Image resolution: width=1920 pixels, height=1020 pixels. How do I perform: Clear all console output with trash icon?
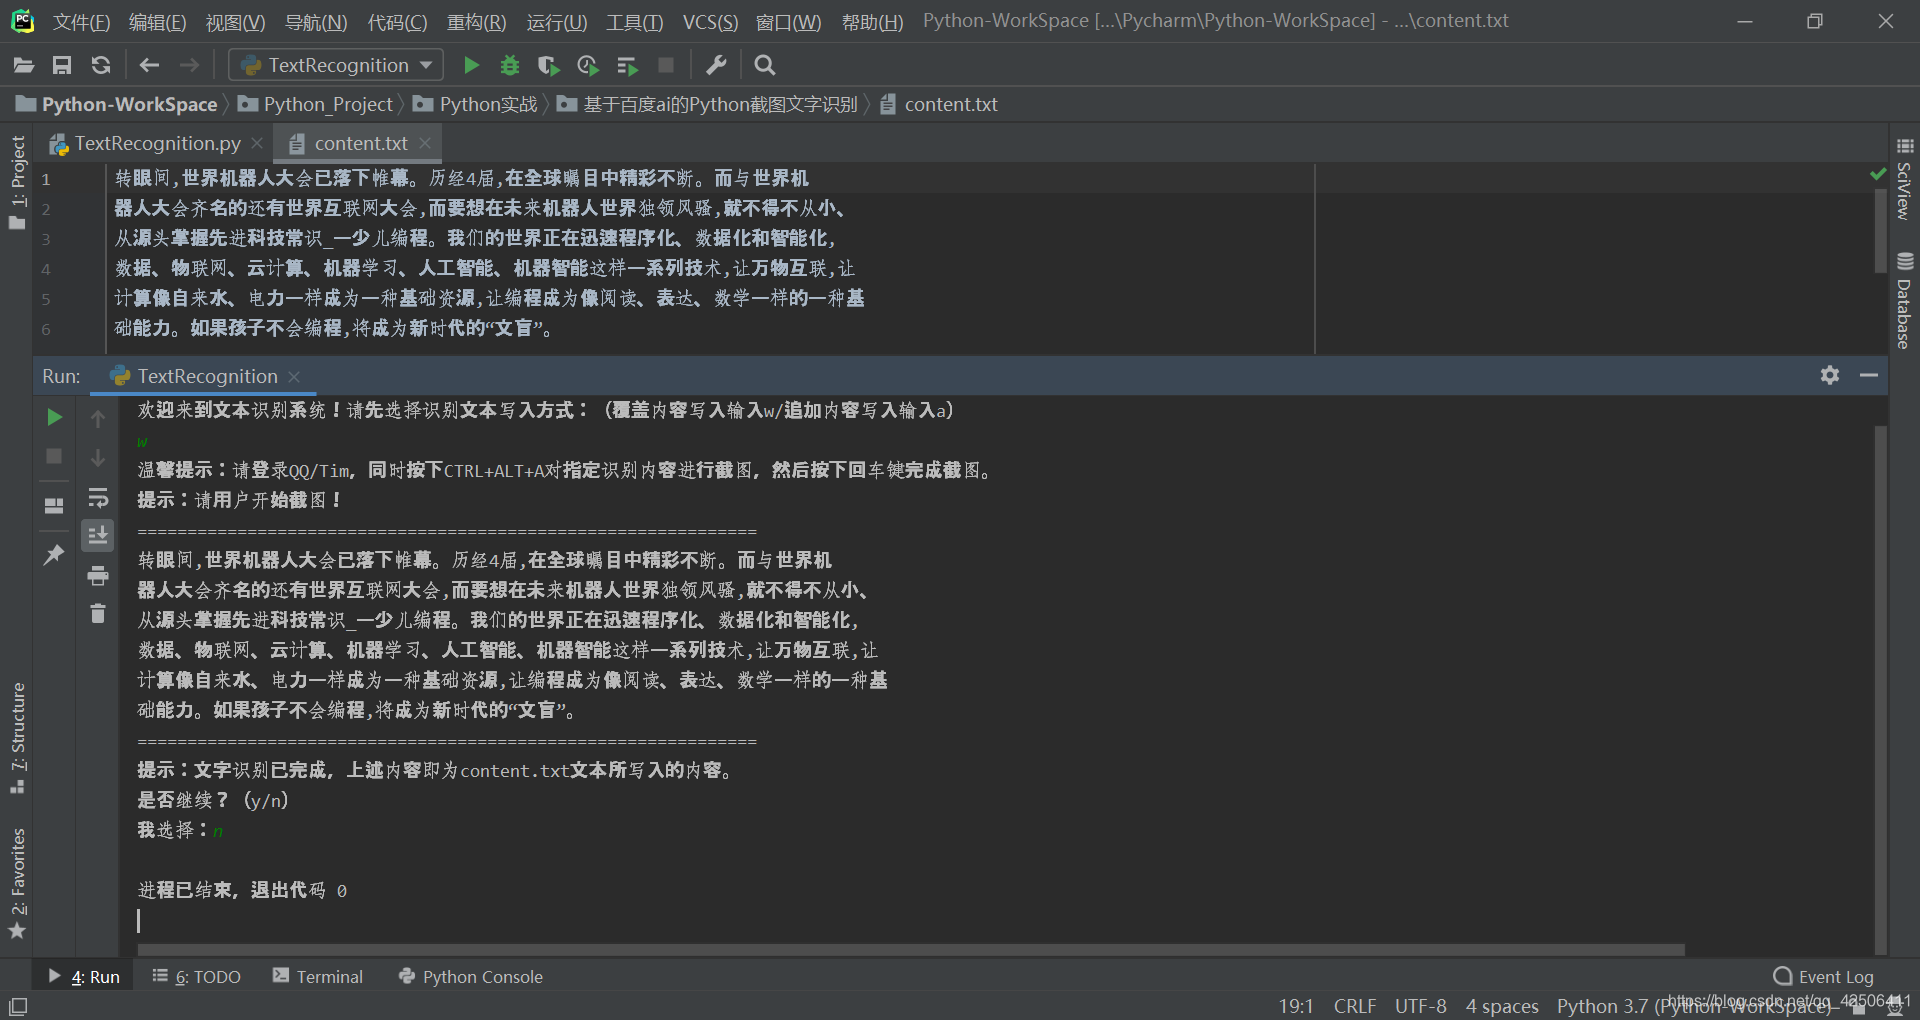(98, 613)
